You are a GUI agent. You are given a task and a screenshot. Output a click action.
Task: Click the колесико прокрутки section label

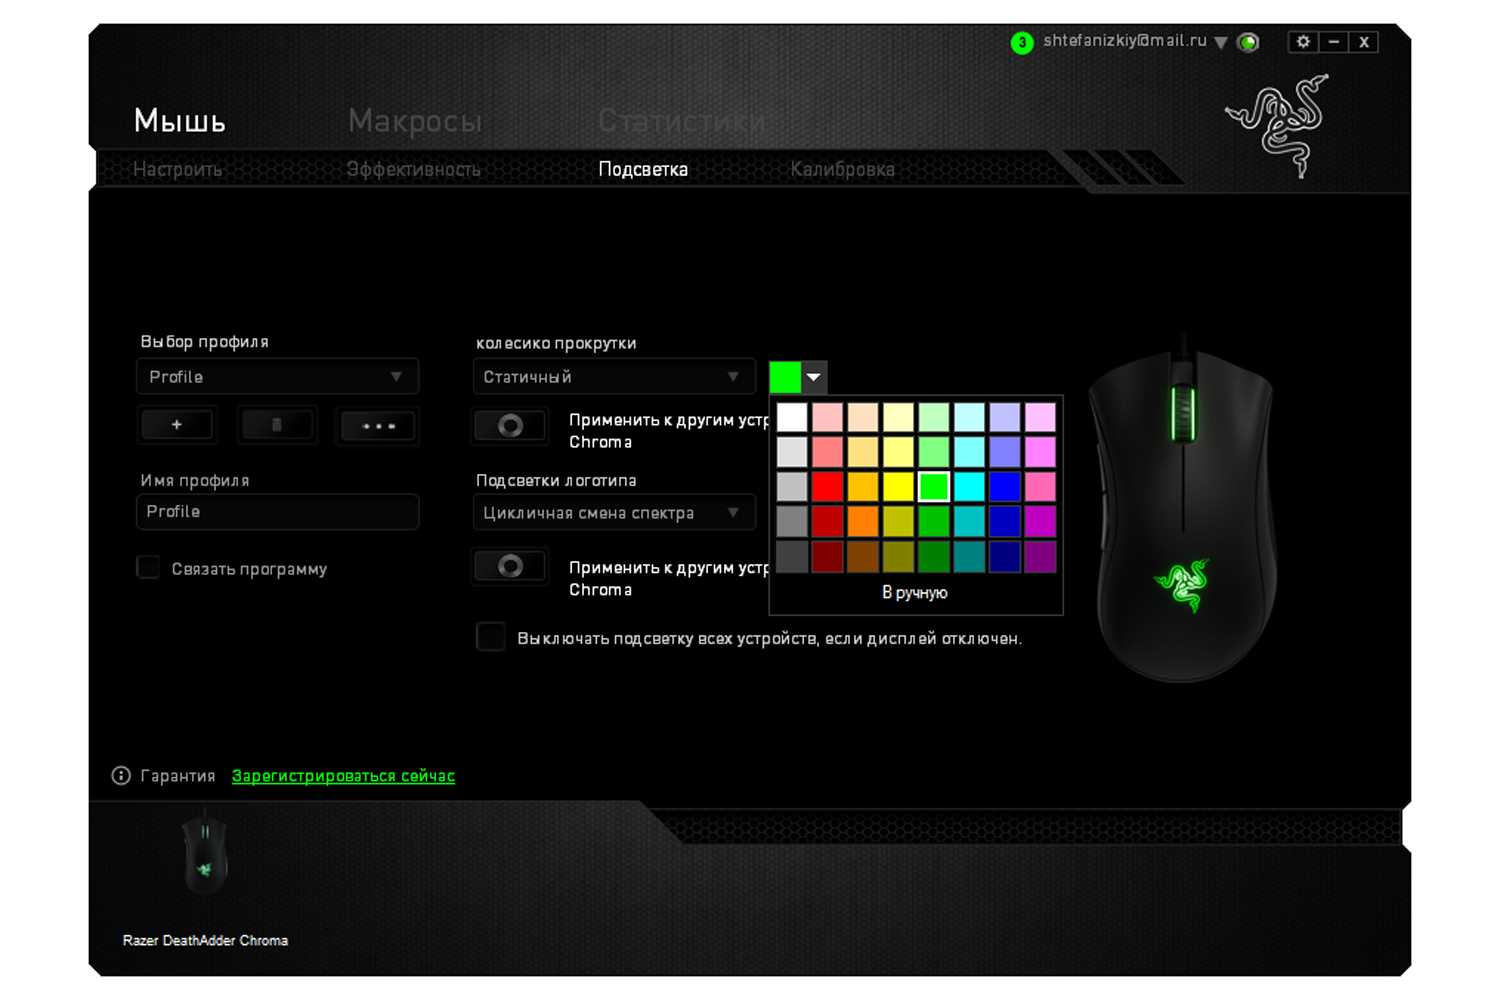pyautogui.click(x=556, y=343)
